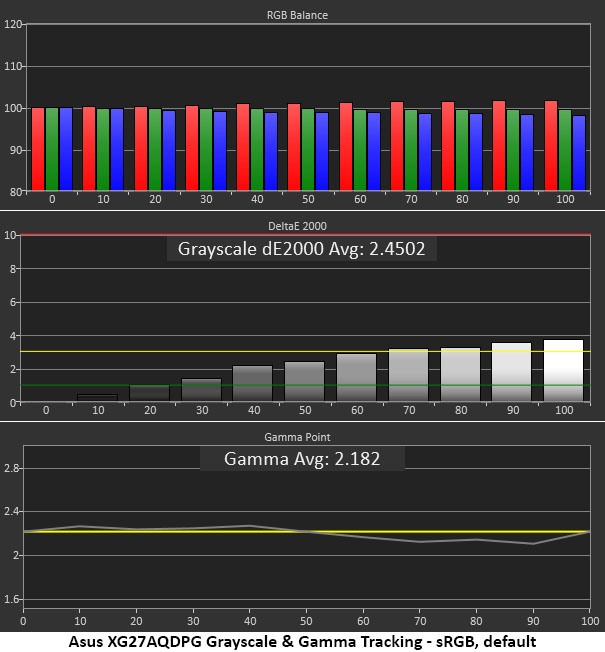Click the red bar at 100 in RGB Balance

click(x=551, y=146)
